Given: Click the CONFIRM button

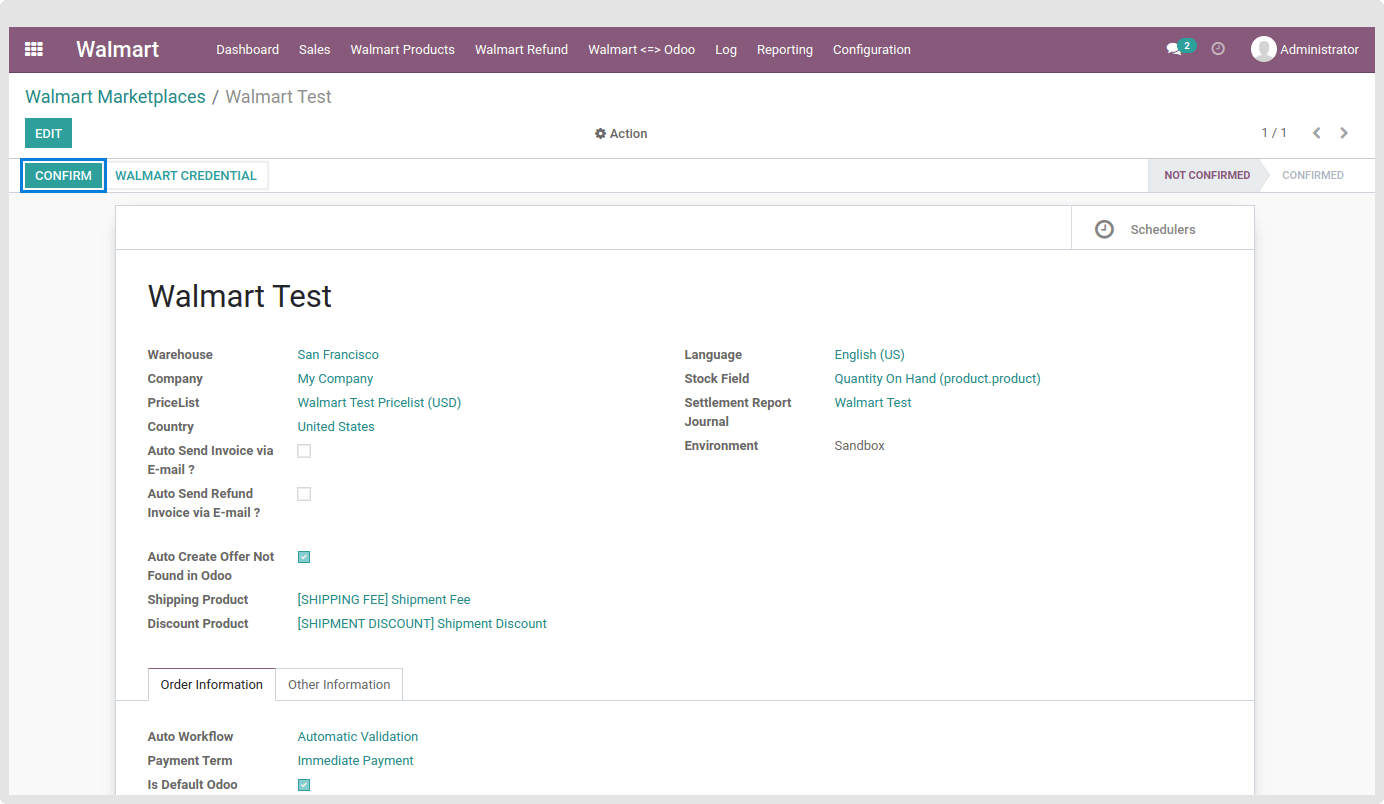Looking at the screenshot, I should click(64, 176).
